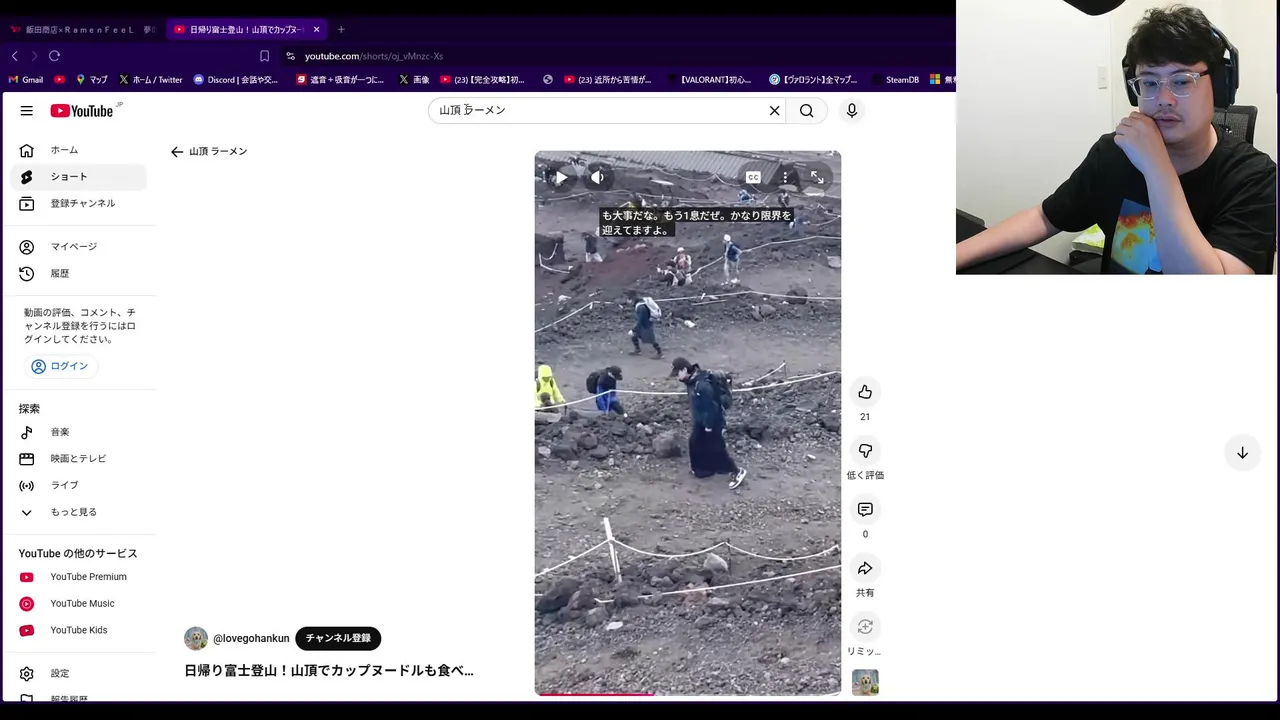Open the Short's title 日帰り富士登山

coord(329,671)
